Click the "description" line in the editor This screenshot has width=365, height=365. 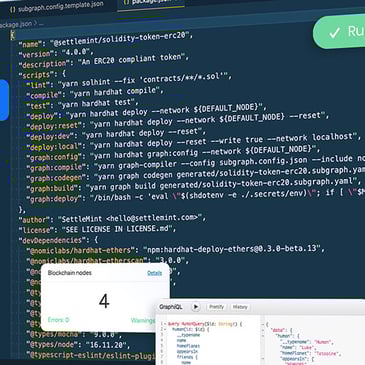click(x=104, y=61)
